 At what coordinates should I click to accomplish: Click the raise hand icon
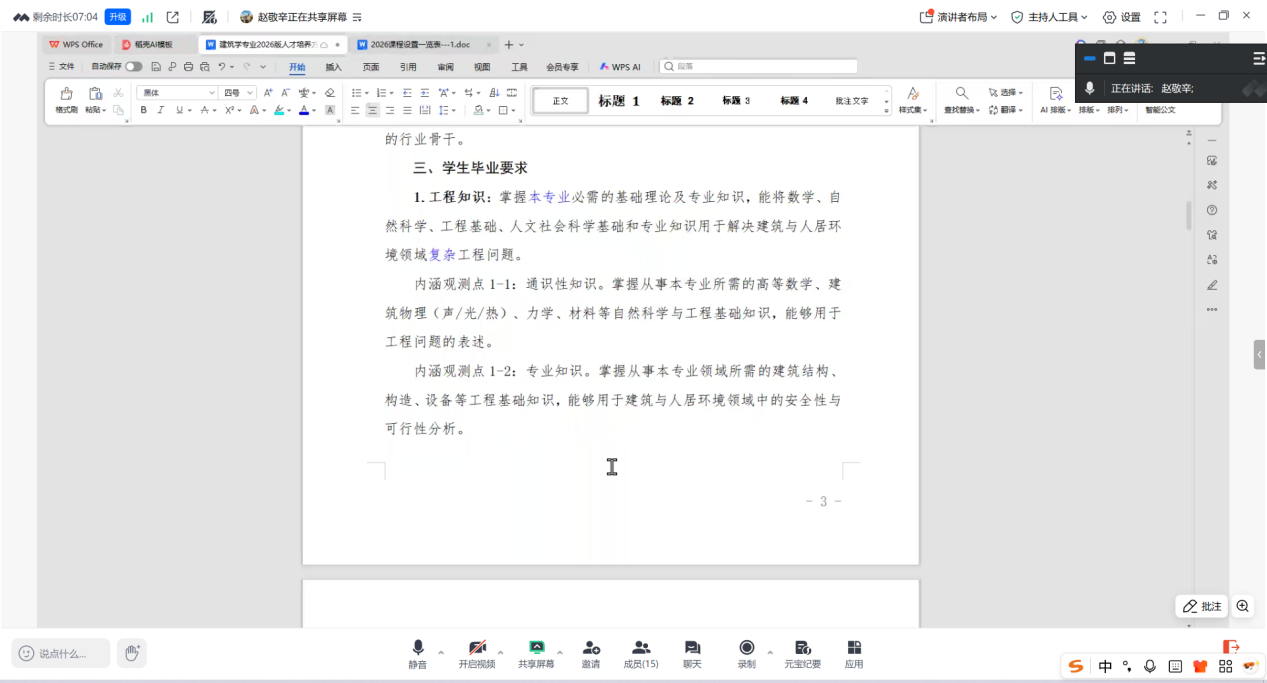pos(131,653)
